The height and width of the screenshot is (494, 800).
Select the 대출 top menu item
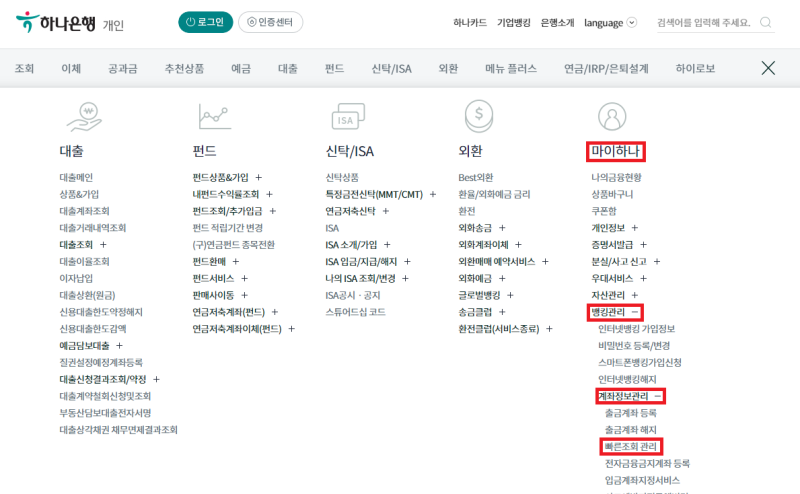coord(288,68)
